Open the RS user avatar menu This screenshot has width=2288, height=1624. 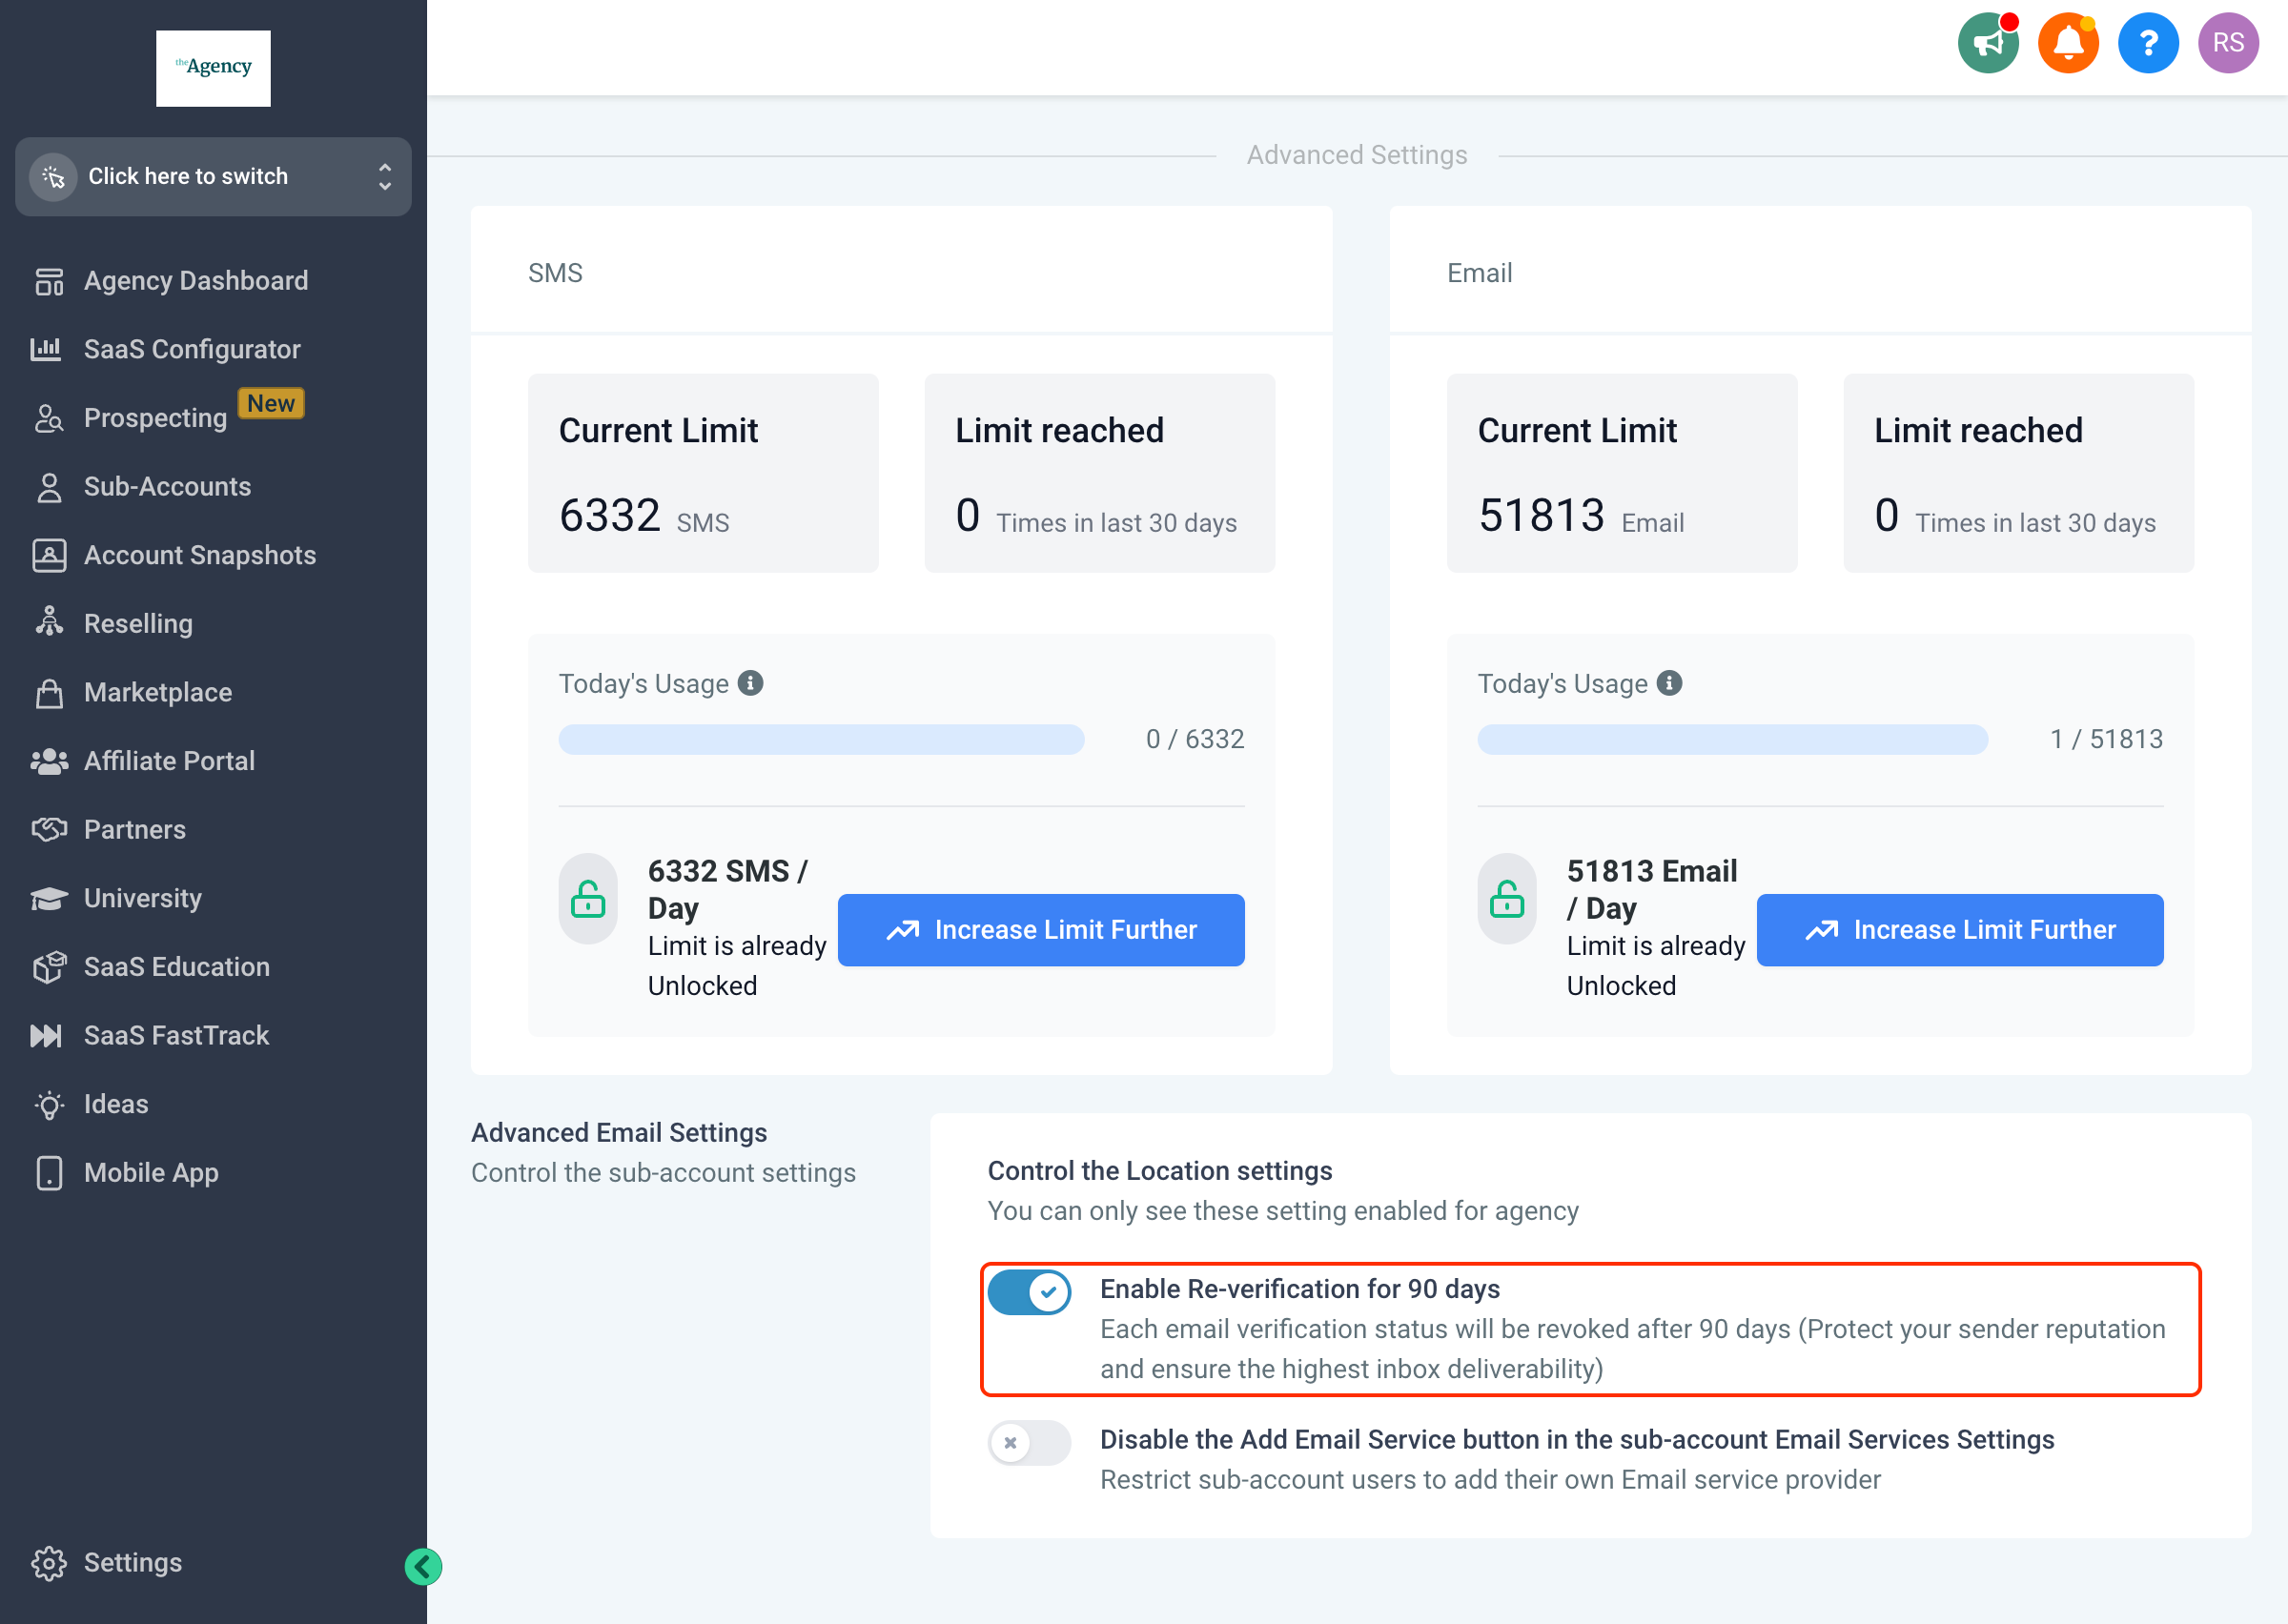tap(2227, 43)
